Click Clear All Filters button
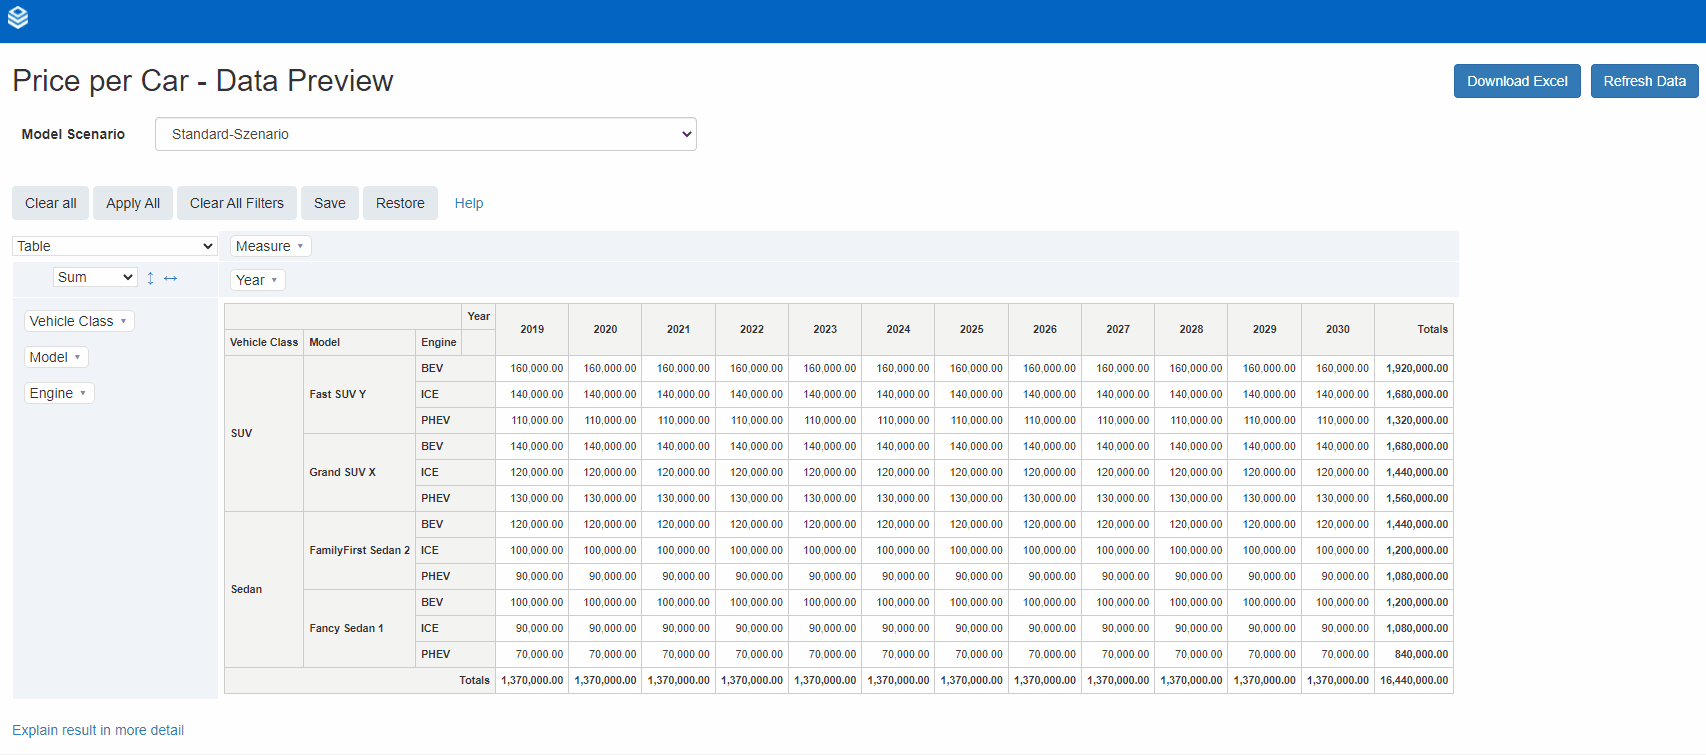 click(237, 203)
